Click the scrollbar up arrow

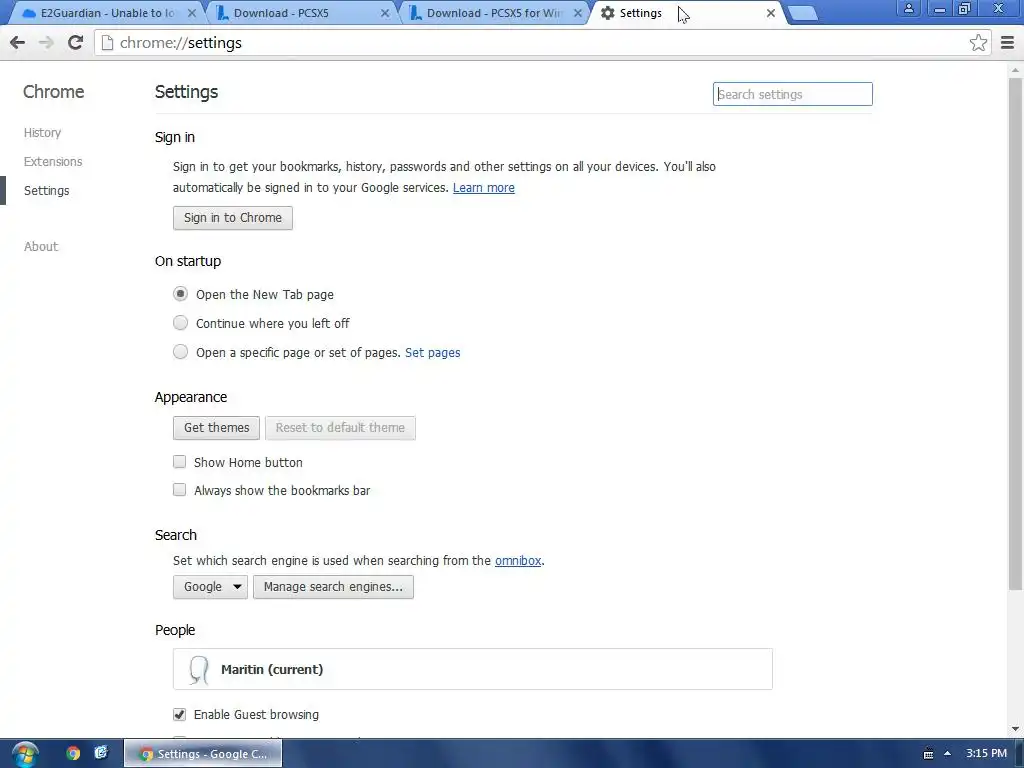(x=1016, y=69)
